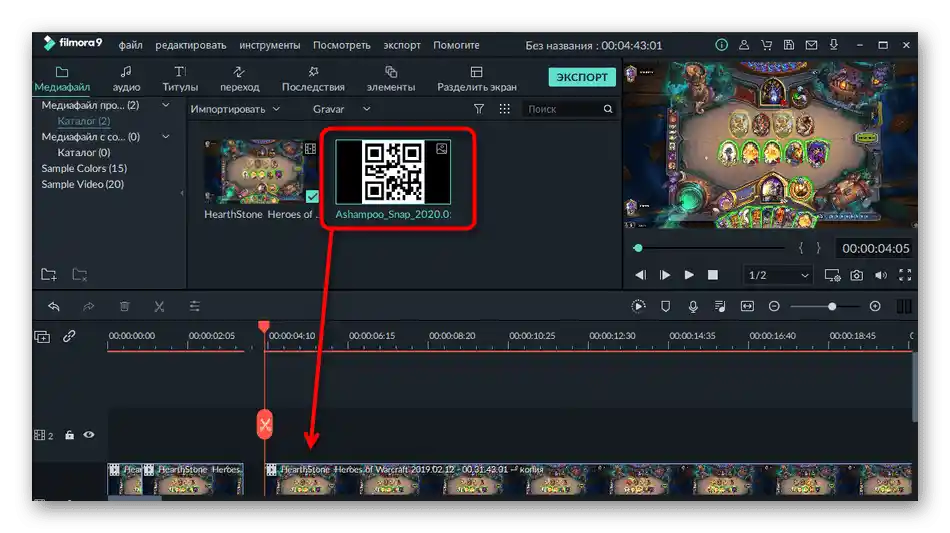Collapse the Медиафайл про... (2) folder
950x533 pixels.
coord(165,105)
